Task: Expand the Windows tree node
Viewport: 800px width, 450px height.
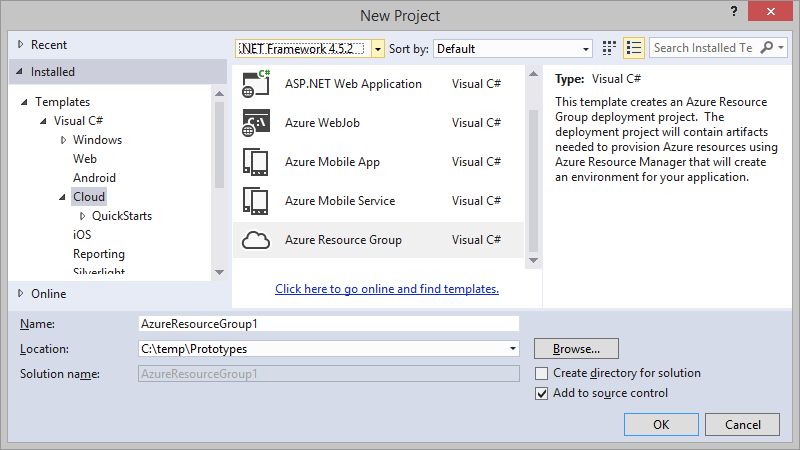Action: click(x=63, y=140)
